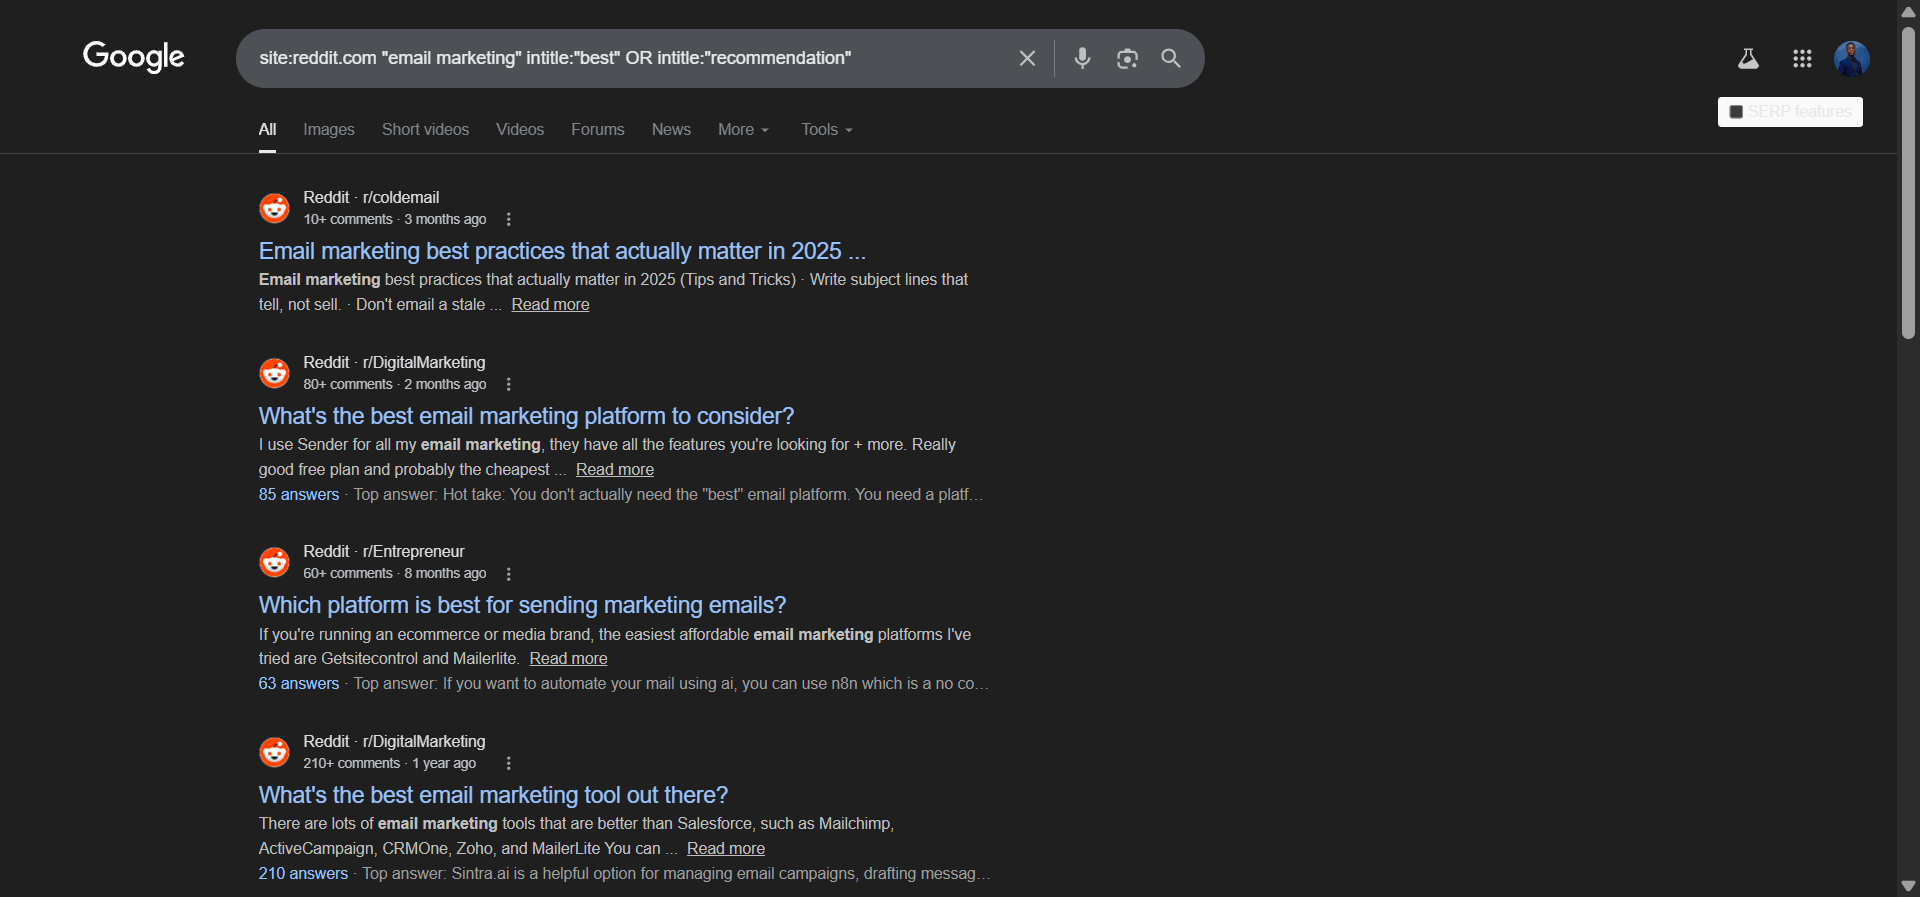
Task: Click the scrollbar up arrow
Action: [1908, 12]
